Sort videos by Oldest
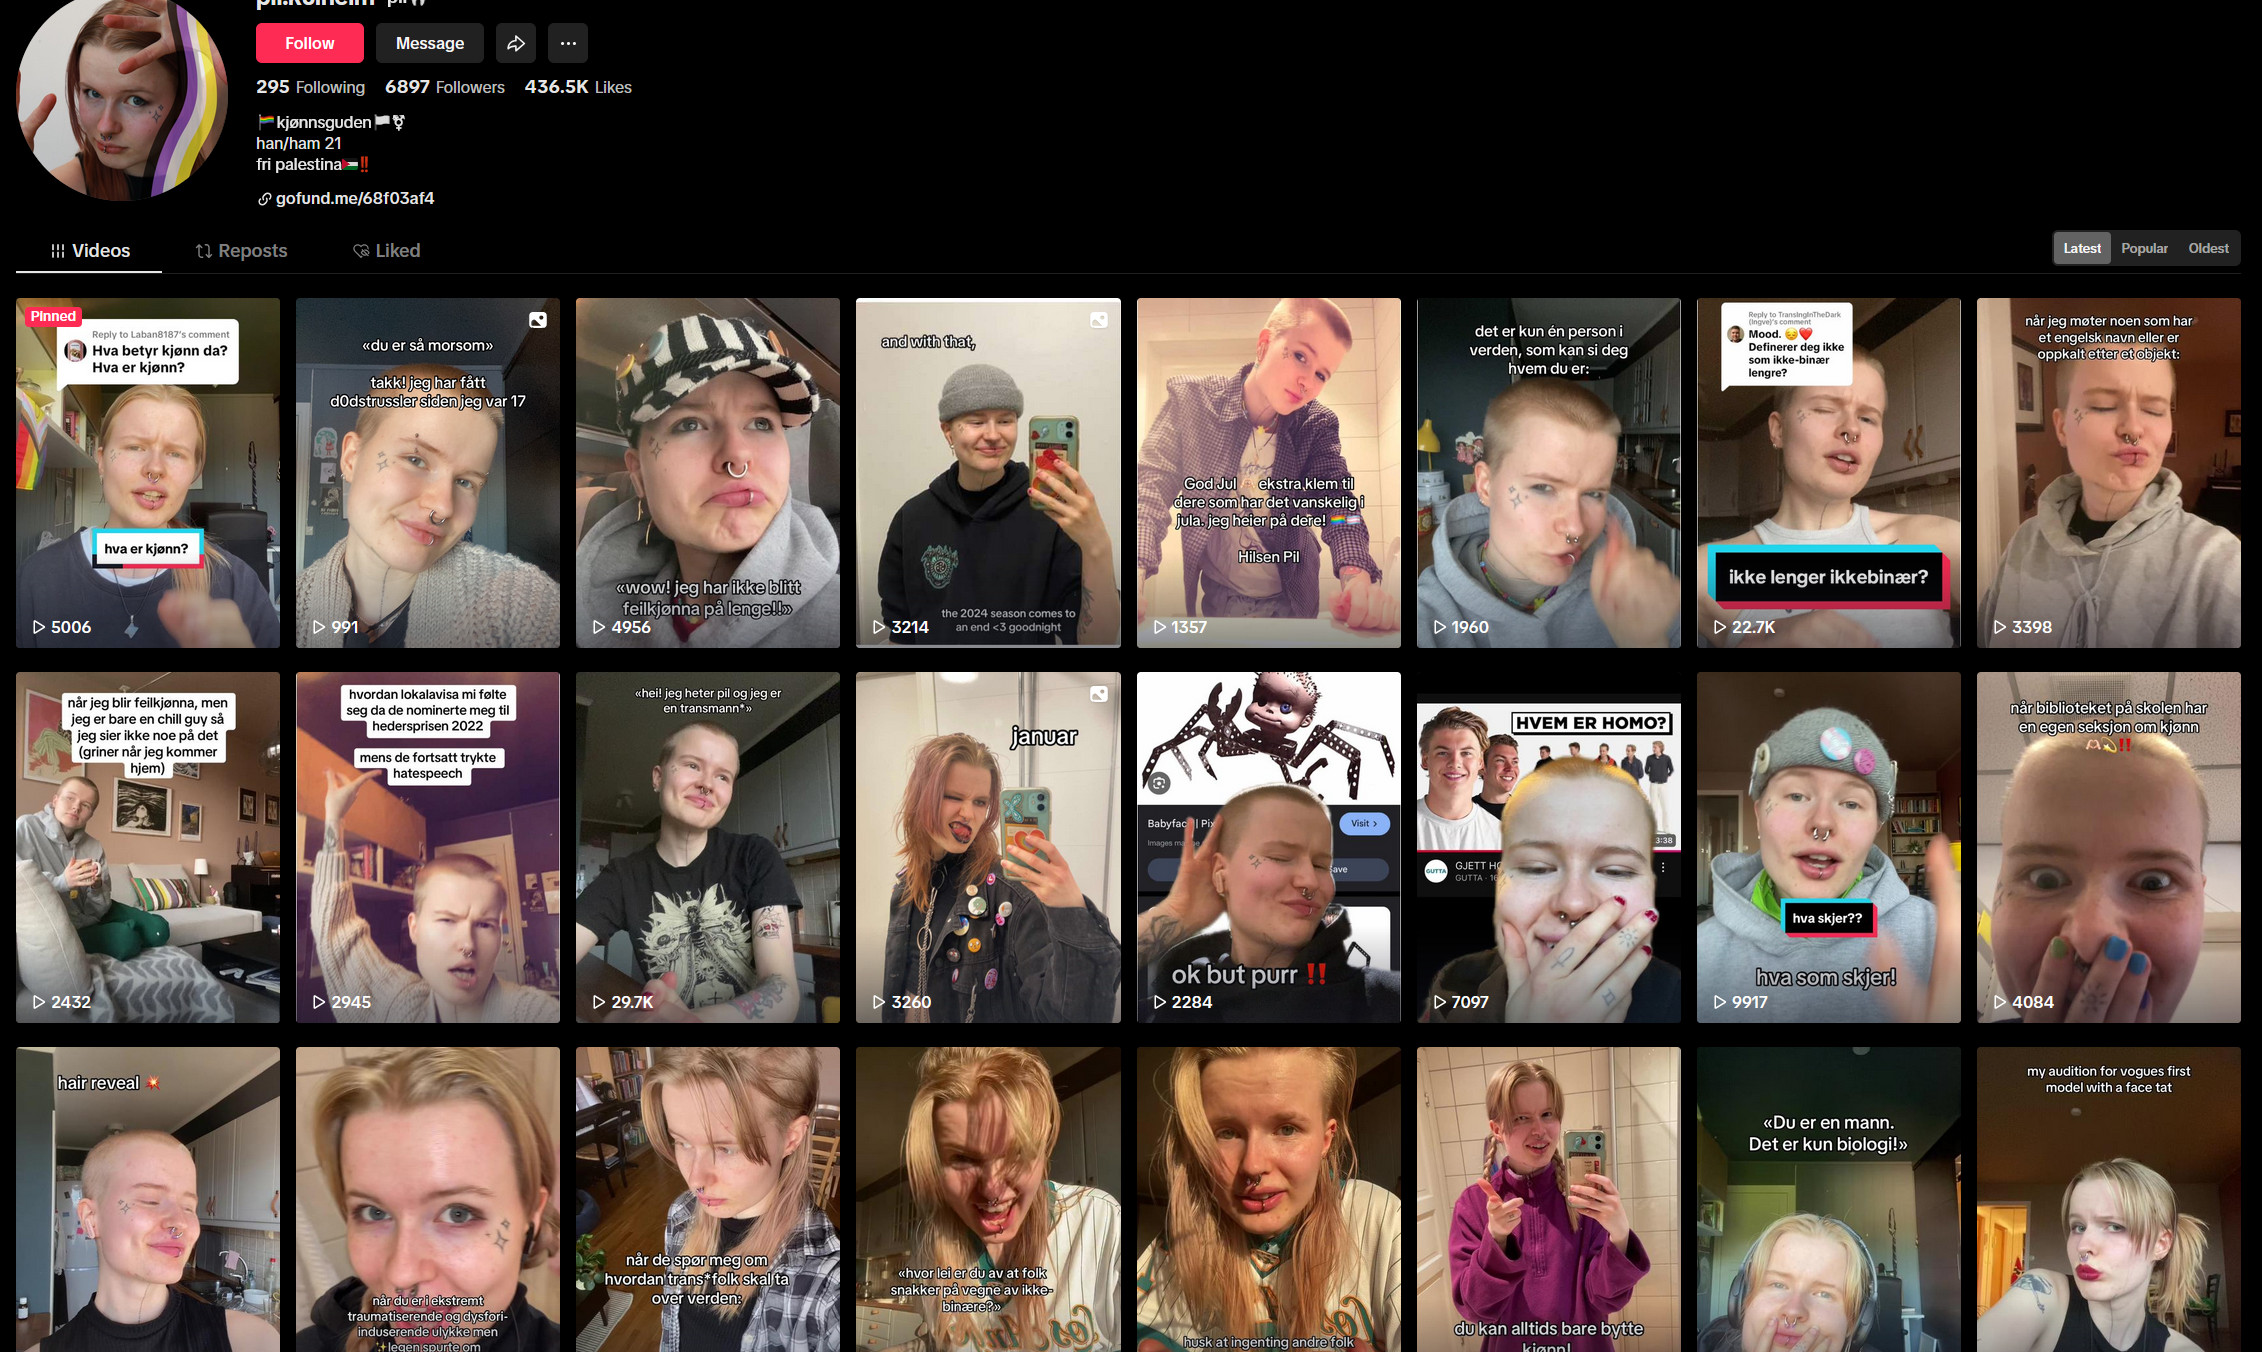This screenshot has width=2262, height=1352. 2208,248
